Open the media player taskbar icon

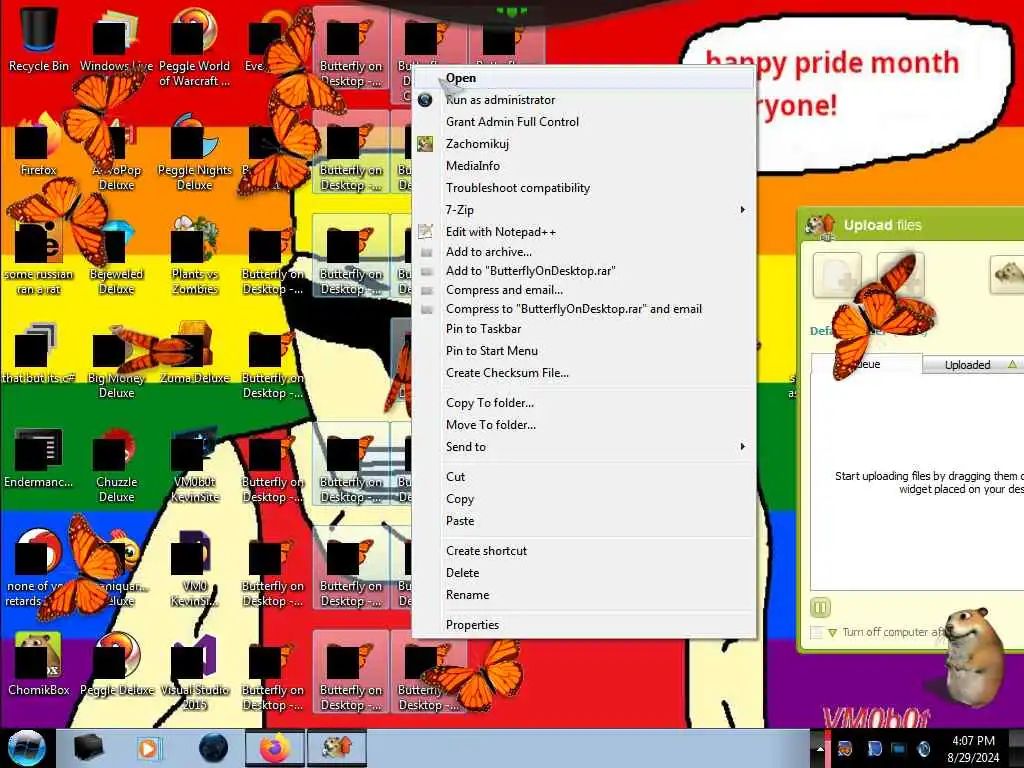[x=148, y=748]
